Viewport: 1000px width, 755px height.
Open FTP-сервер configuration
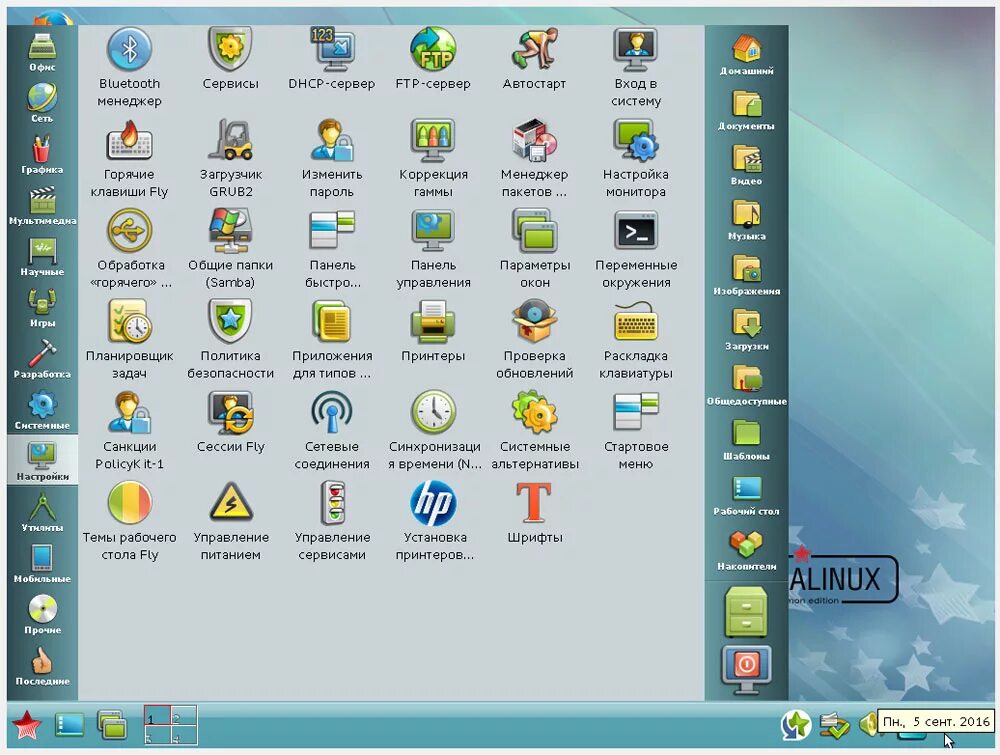tap(433, 59)
